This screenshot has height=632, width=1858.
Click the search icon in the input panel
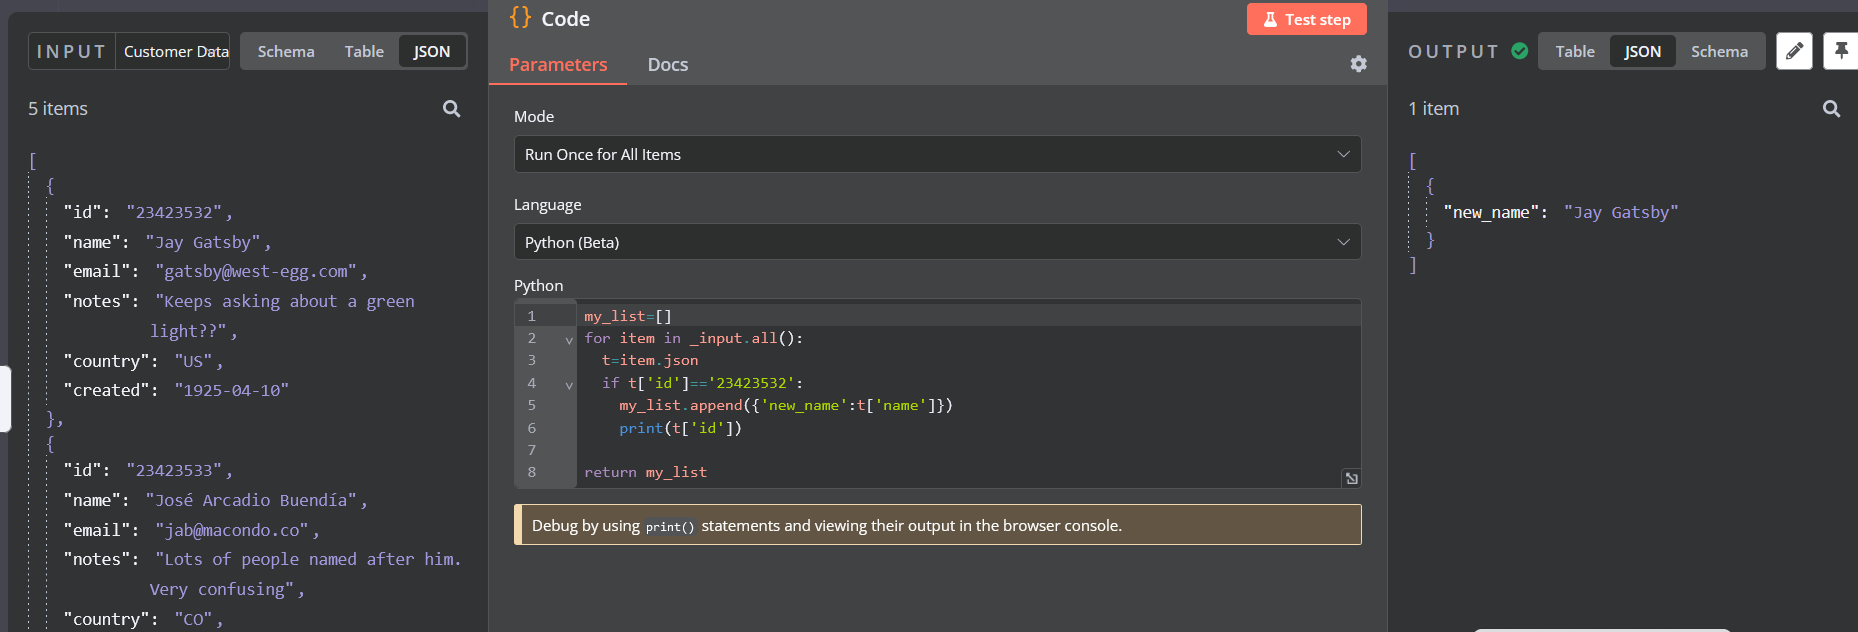click(451, 109)
